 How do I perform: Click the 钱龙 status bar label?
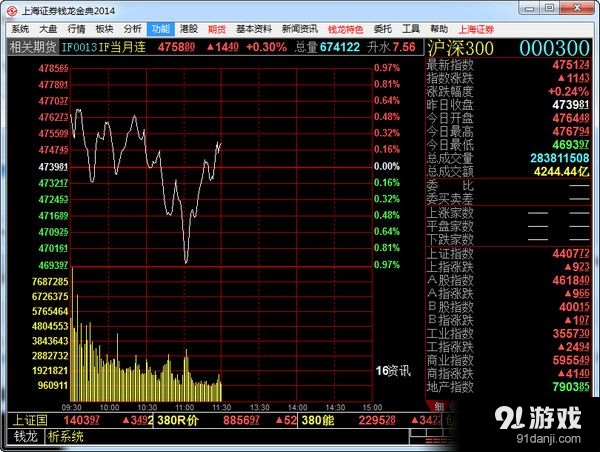(x=26, y=436)
